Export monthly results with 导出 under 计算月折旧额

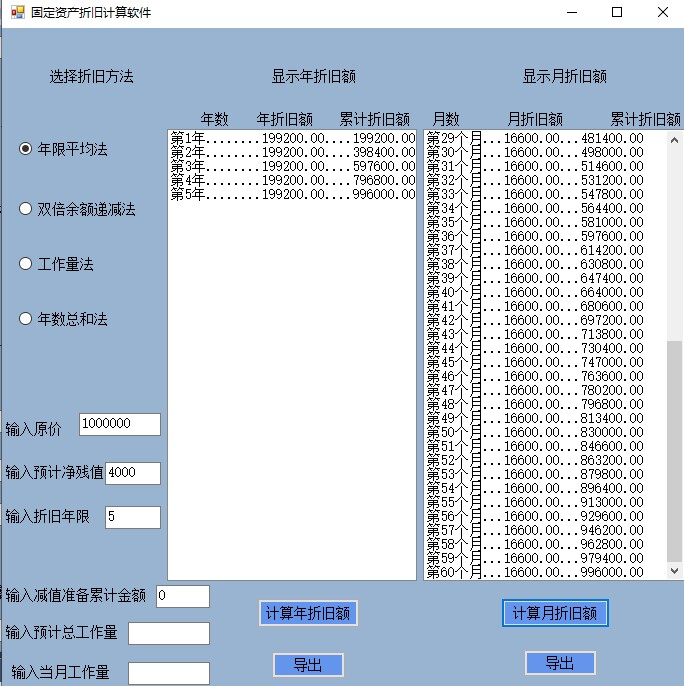tap(560, 663)
